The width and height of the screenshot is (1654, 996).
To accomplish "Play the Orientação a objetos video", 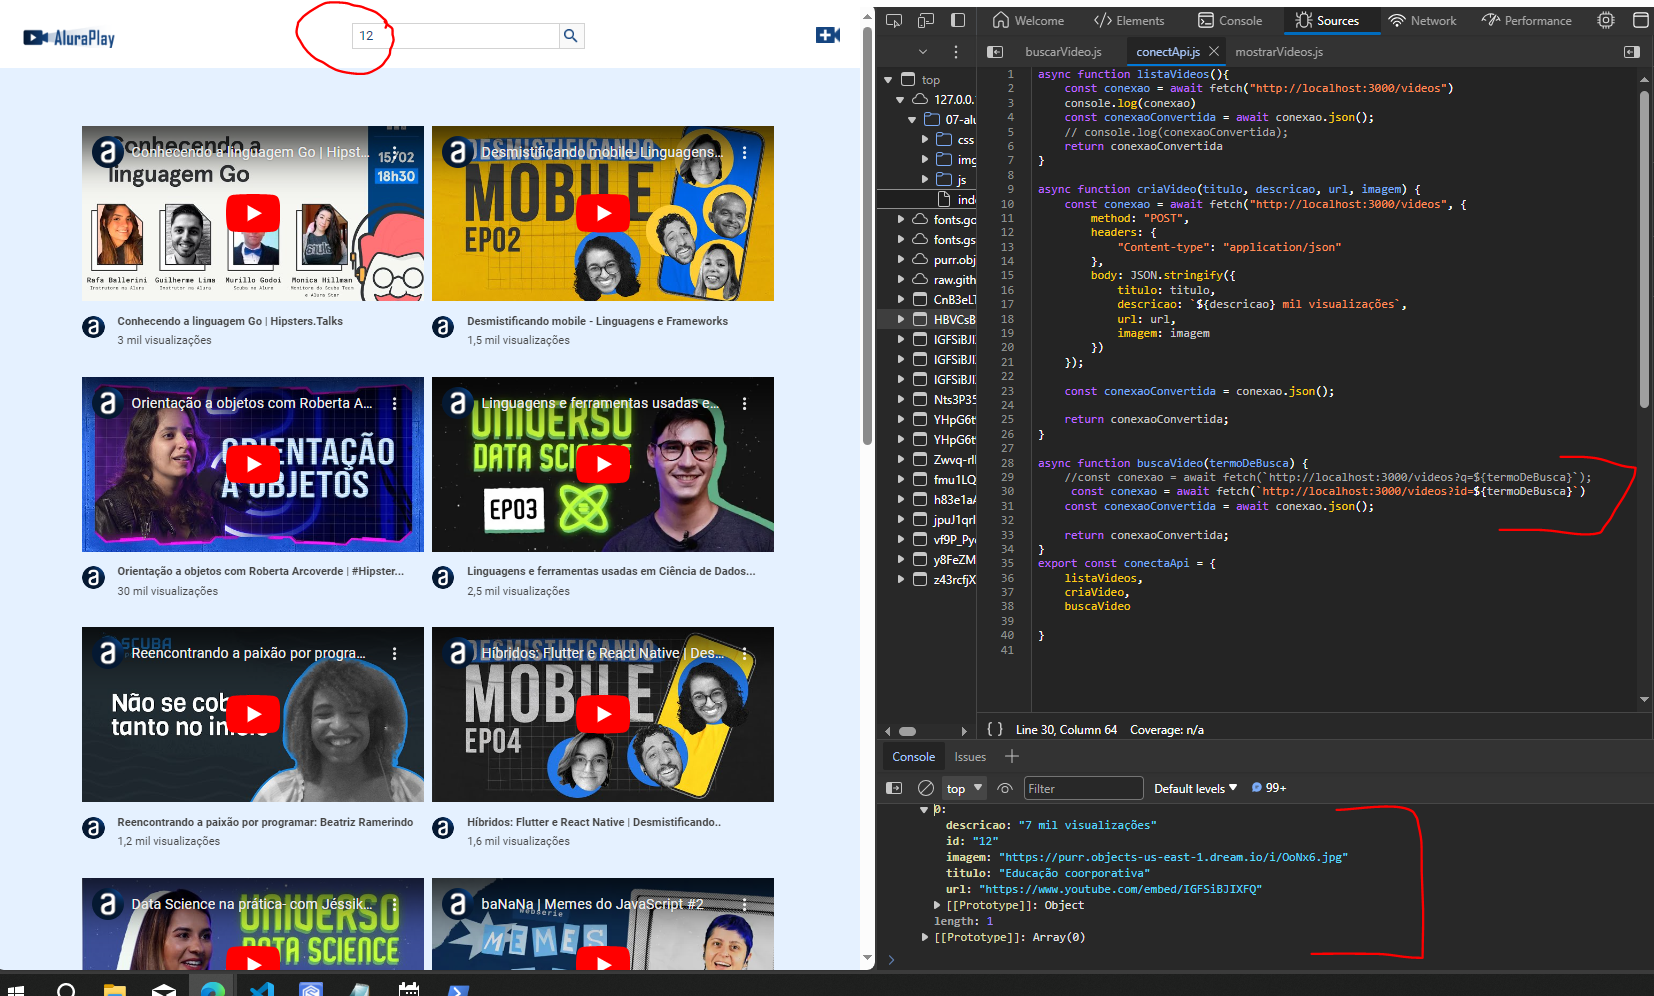I will [253, 464].
